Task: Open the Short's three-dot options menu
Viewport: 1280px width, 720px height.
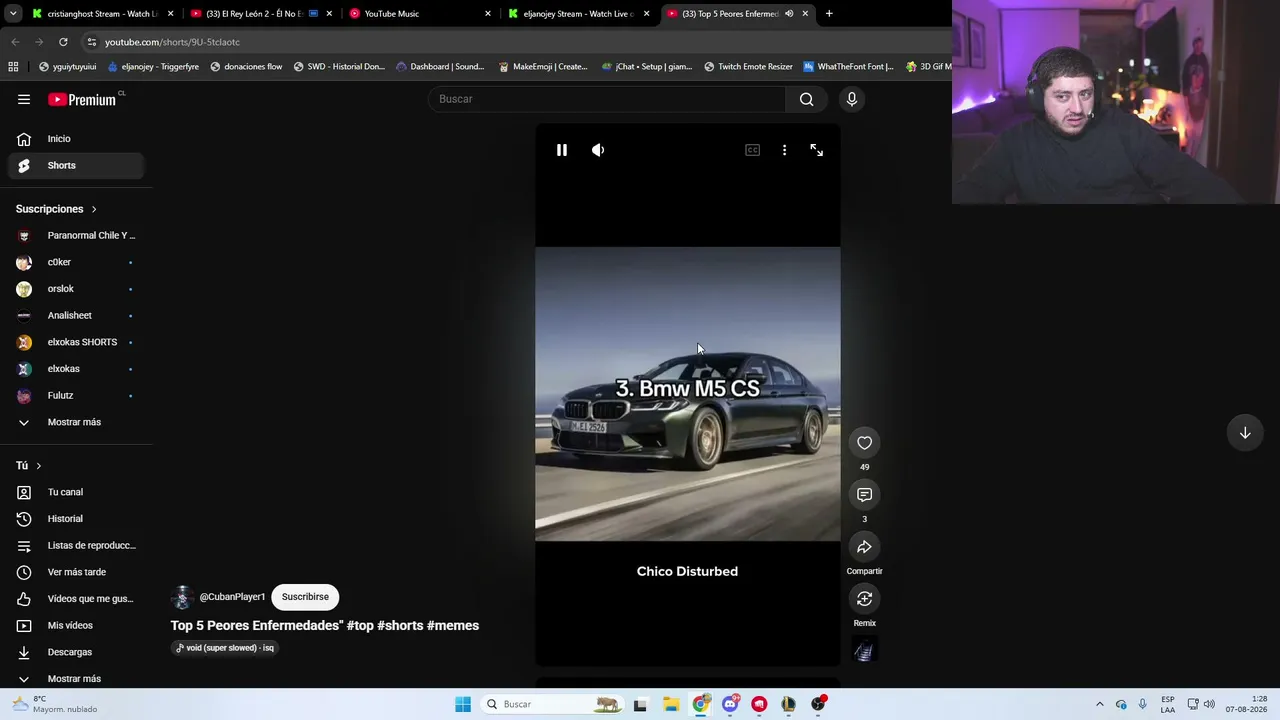Action: point(784,150)
